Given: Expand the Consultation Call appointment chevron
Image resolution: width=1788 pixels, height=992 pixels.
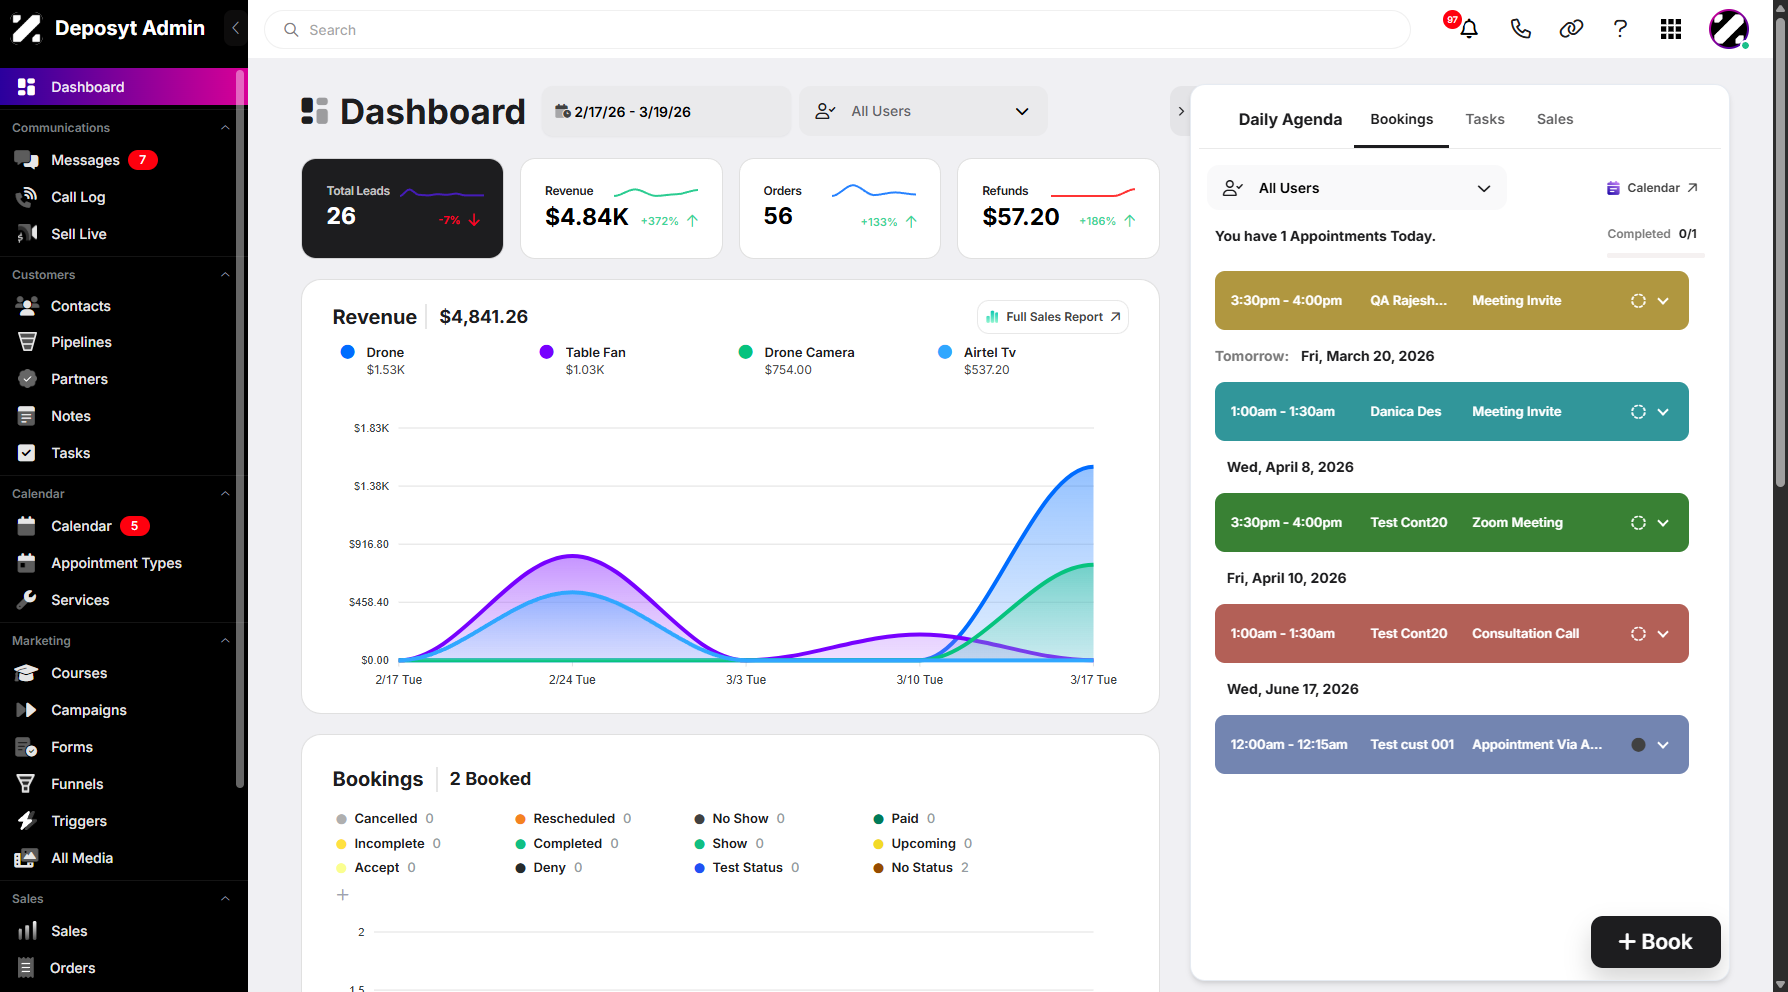Looking at the screenshot, I should [1663, 634].
